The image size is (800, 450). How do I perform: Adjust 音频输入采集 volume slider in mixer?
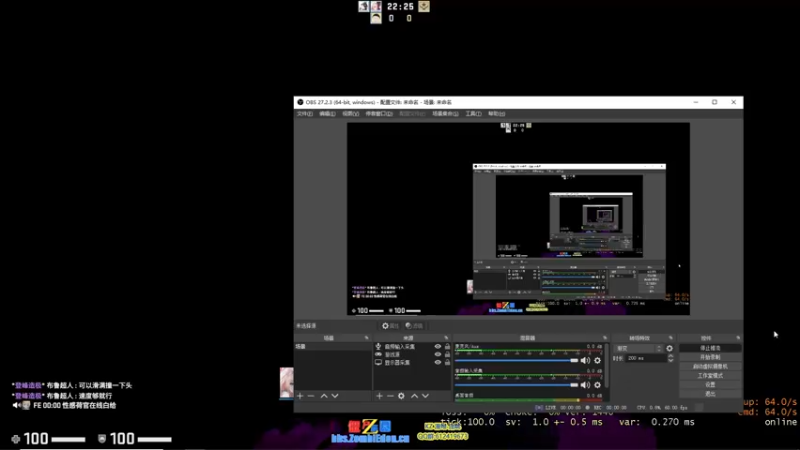click(516, 385)
